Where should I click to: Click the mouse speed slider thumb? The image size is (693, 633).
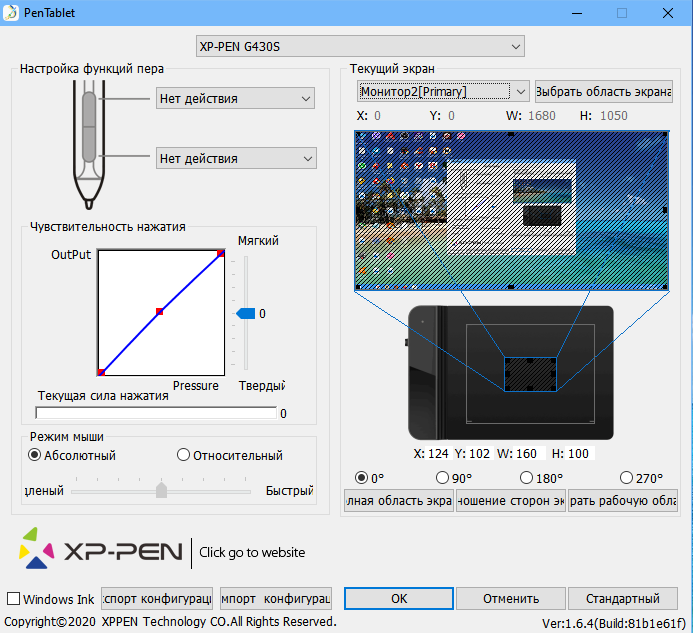pyautogui.click(x=161, y=490)
